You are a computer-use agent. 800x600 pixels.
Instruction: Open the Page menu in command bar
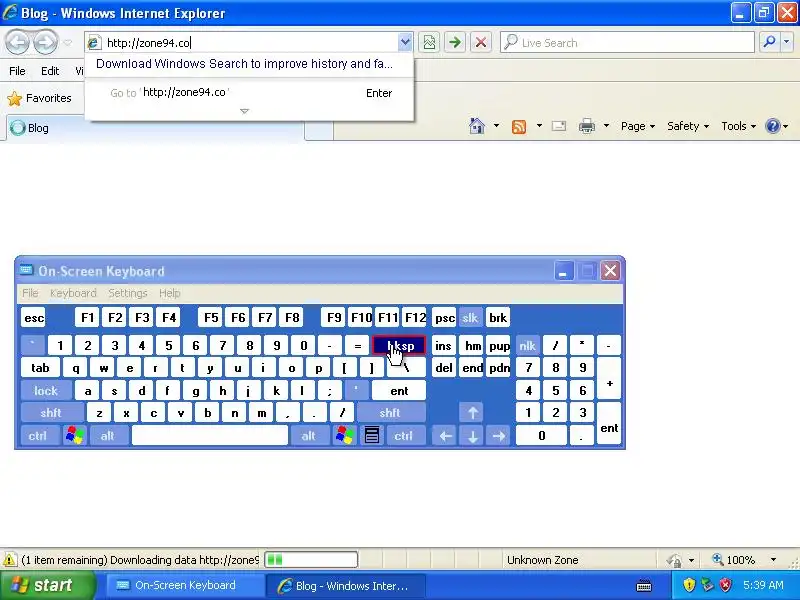638,126
